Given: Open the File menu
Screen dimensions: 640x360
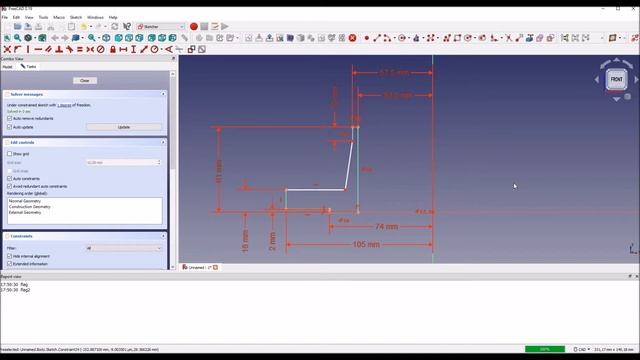Looking at the screenshot, I should click(4, 18).
